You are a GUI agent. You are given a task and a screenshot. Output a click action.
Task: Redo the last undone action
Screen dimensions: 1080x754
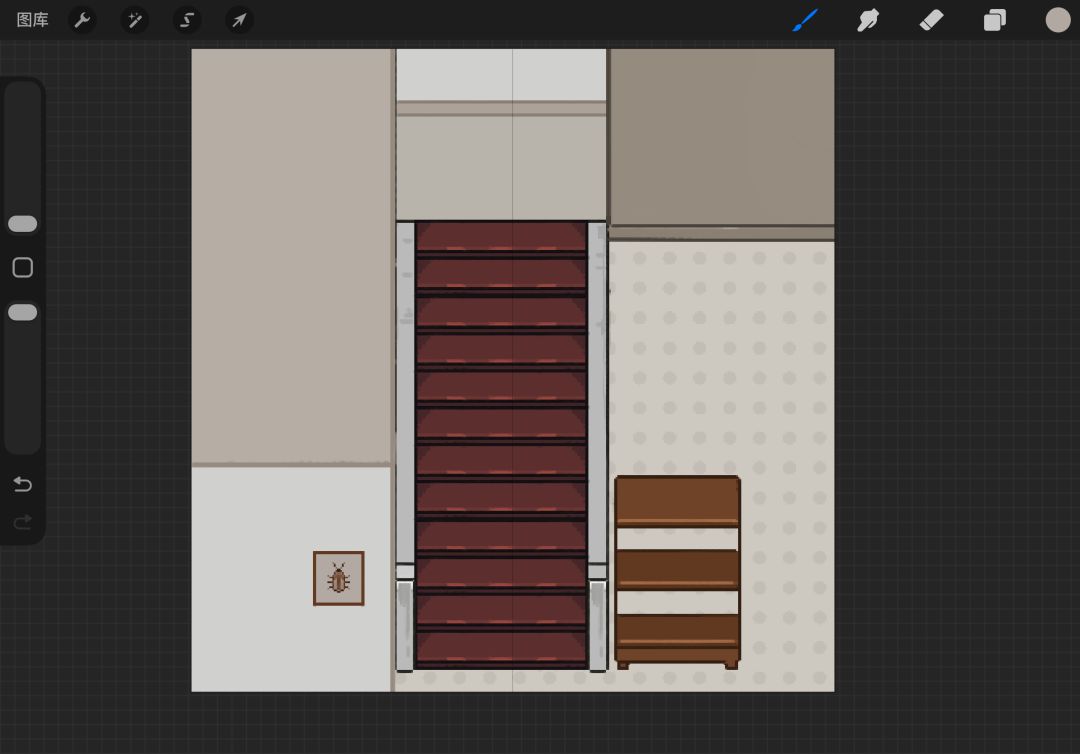click(23, 522)
